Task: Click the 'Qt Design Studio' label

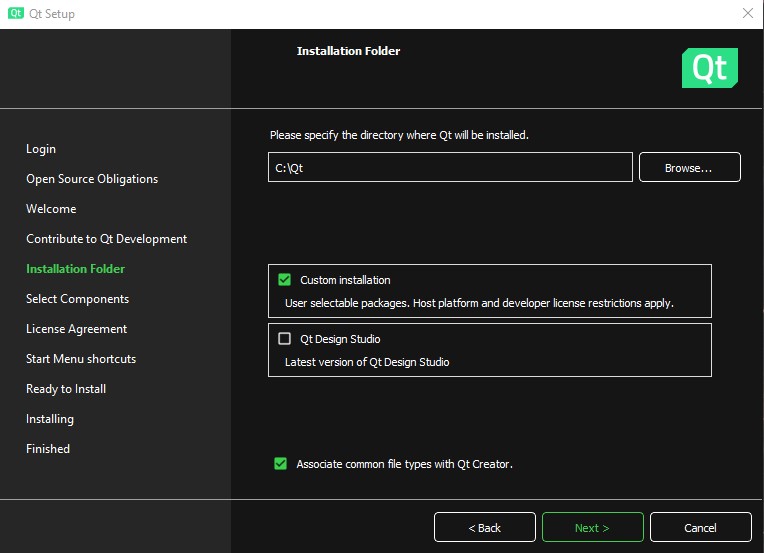Action: tap(340, 339)
